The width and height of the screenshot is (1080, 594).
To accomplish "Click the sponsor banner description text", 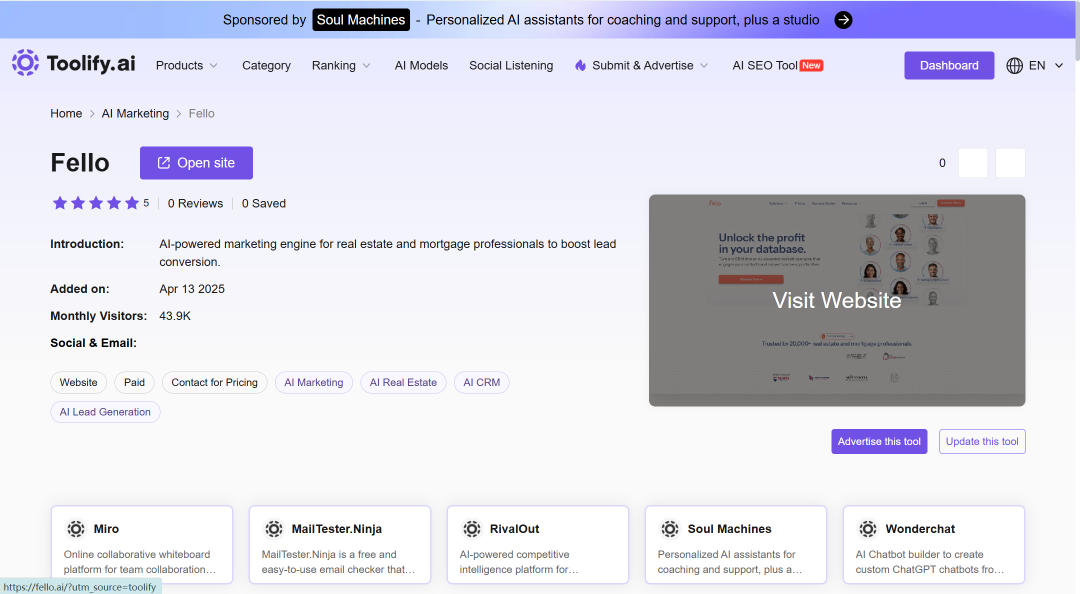I will 623,20.
